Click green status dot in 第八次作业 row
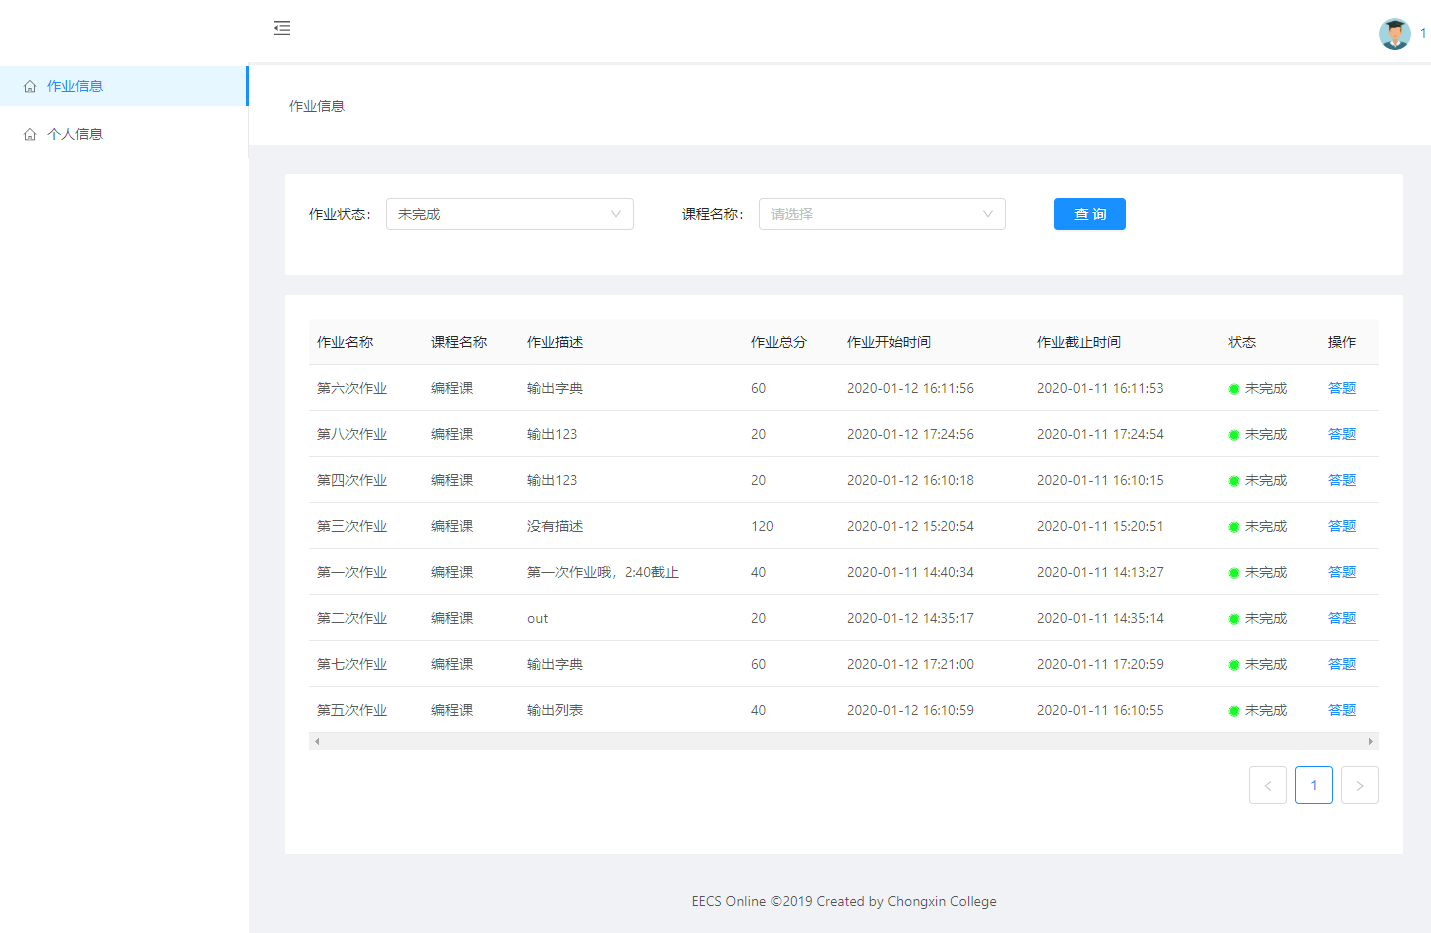Image resolution: width=1431 pixels, height=933 pixels. 1234,435
